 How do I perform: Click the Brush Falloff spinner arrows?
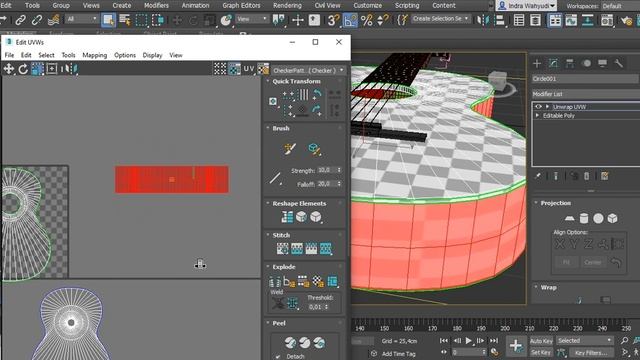point(339,184)
